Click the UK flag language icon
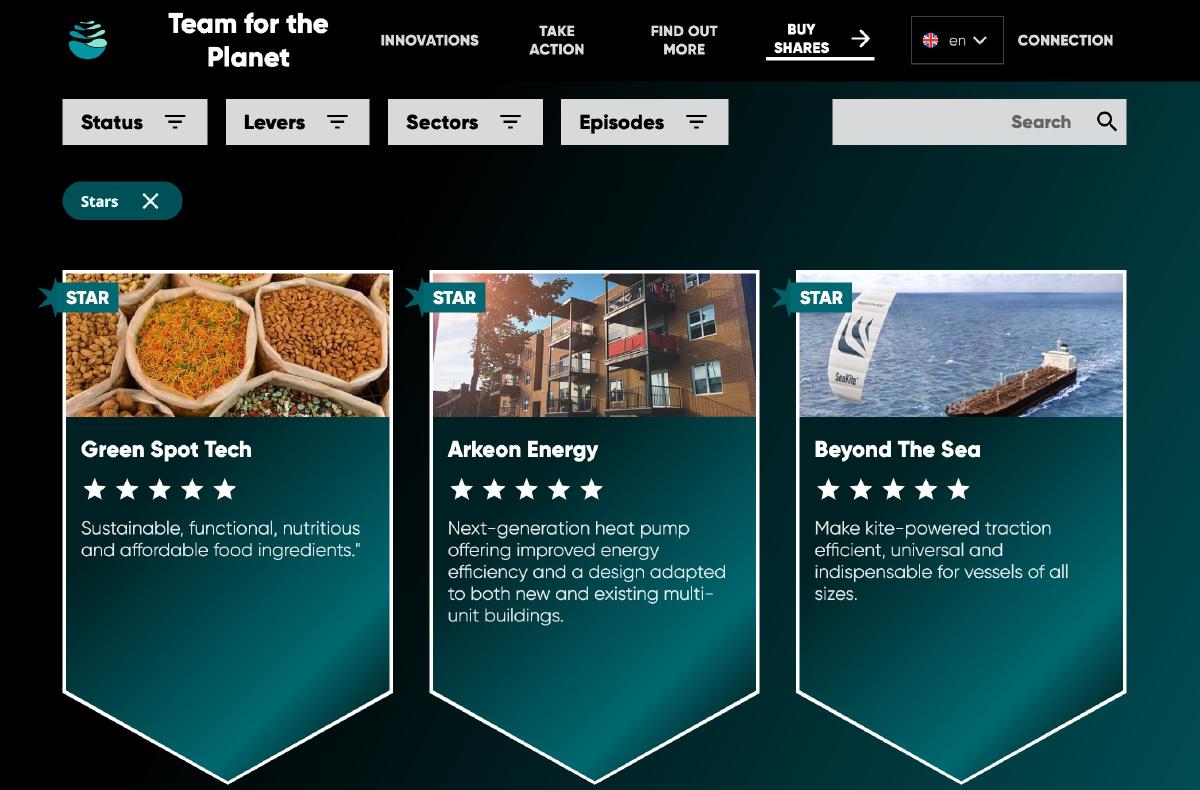Screen dimensions: 1200x790 coord(930,40)
